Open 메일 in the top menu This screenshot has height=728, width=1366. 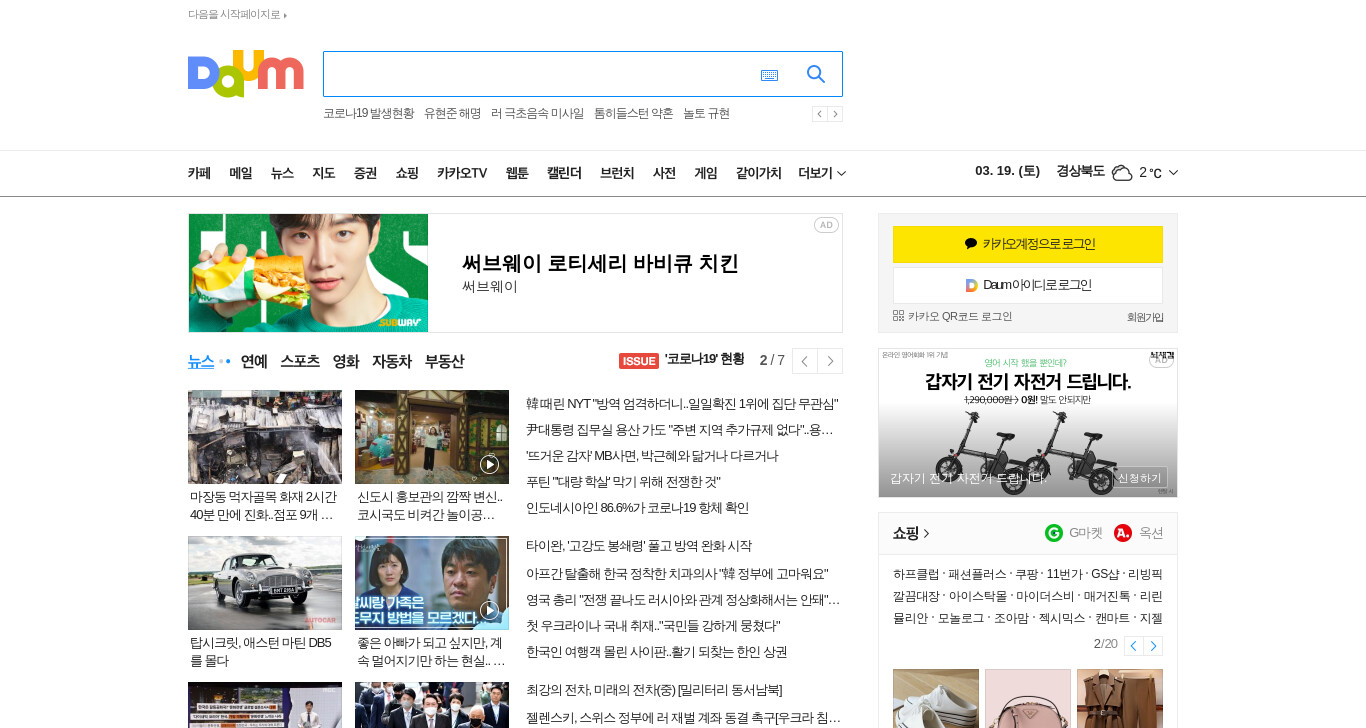(x=241, y=173)
